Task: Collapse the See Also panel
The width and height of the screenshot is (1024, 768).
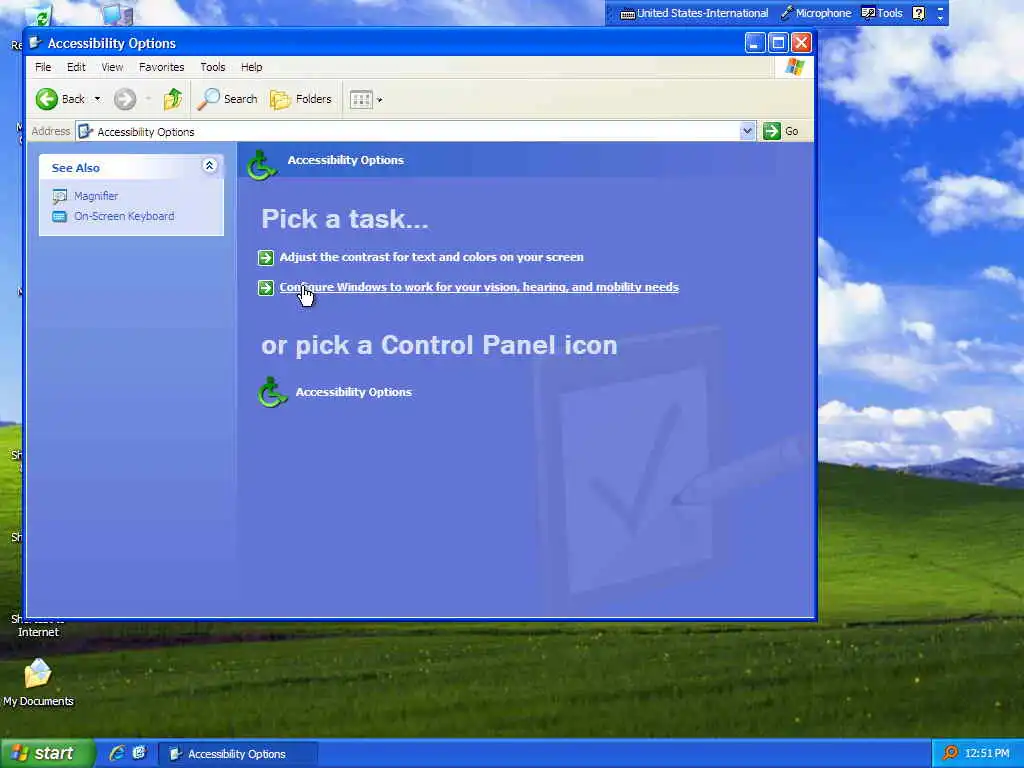Action: coord(209,166)
